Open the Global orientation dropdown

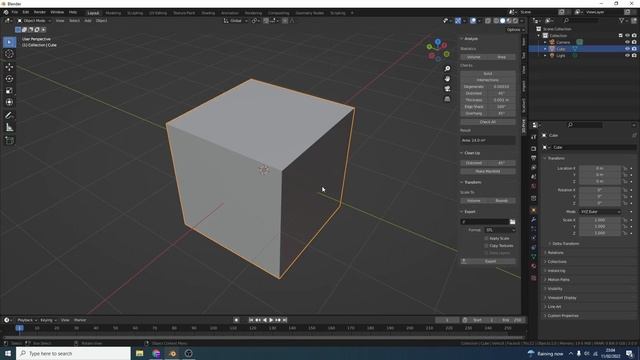[236, 20]
